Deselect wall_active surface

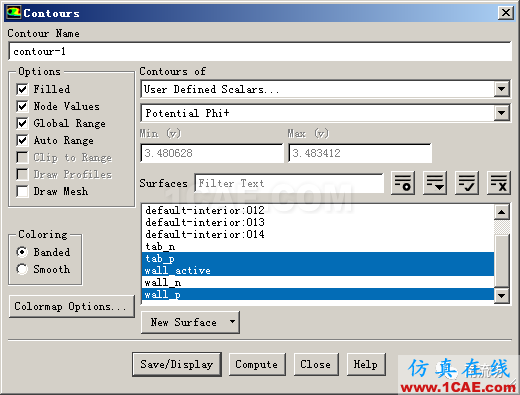pyautogui.click(x=318, y=270)
